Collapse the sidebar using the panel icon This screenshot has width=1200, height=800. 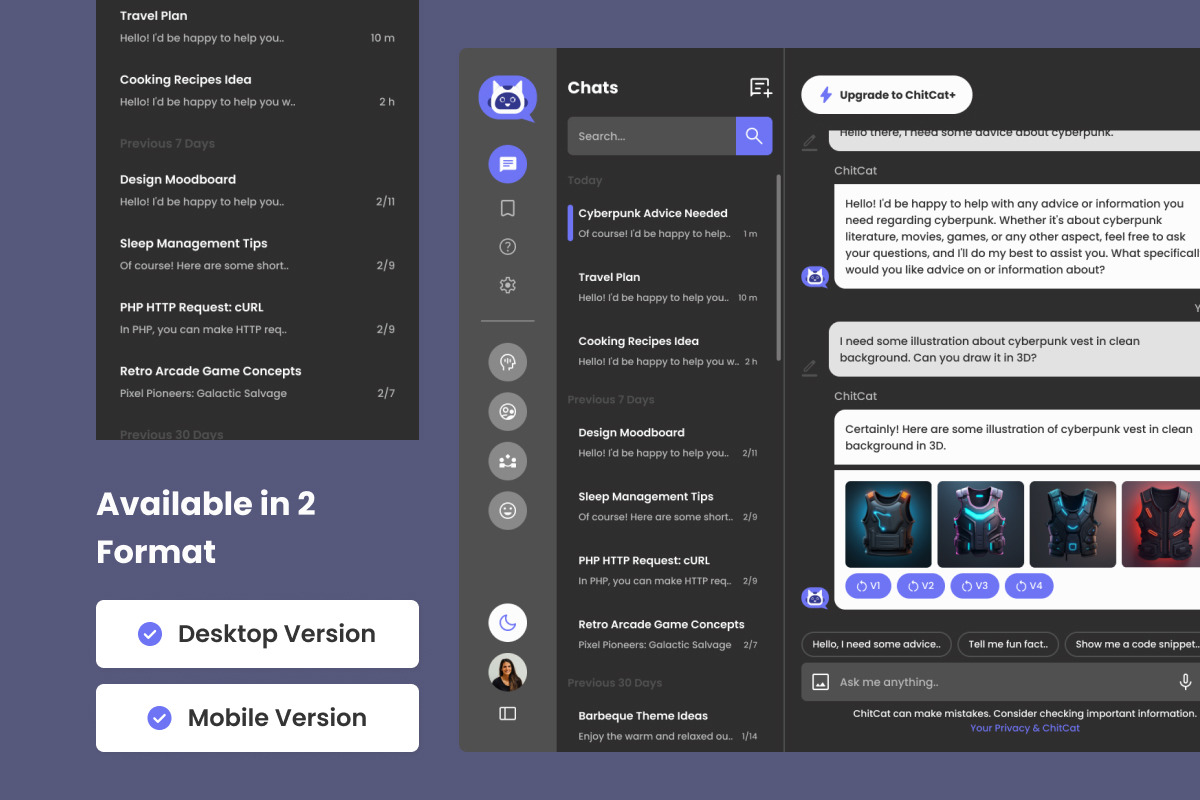(x=507, y=713)
